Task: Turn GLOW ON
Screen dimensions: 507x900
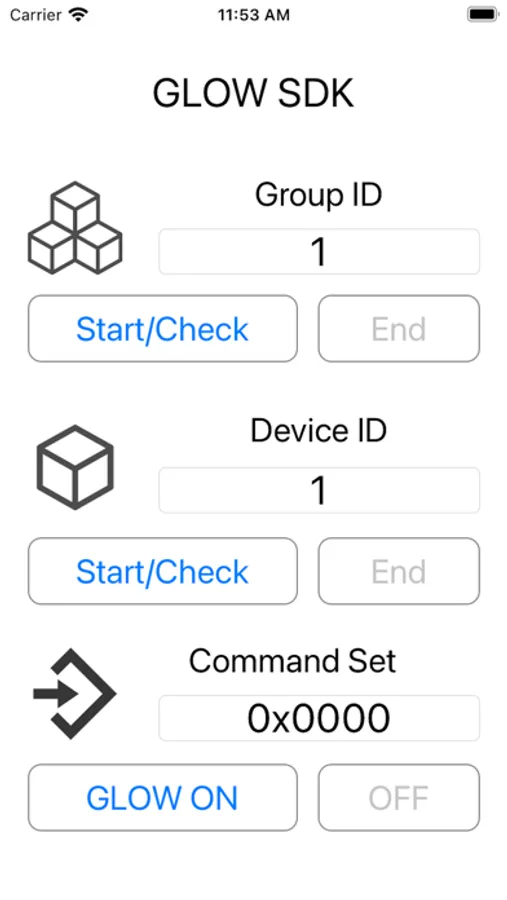Action: pyautogui.click(x=162, y=798)
